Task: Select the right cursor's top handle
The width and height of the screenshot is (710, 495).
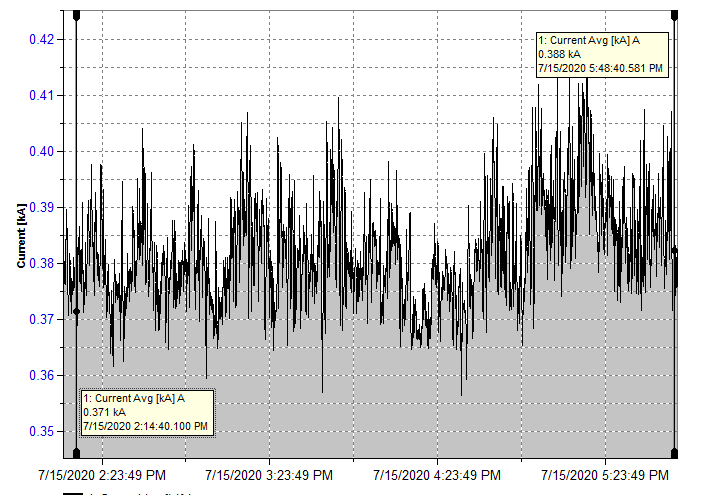Action: 674,16
